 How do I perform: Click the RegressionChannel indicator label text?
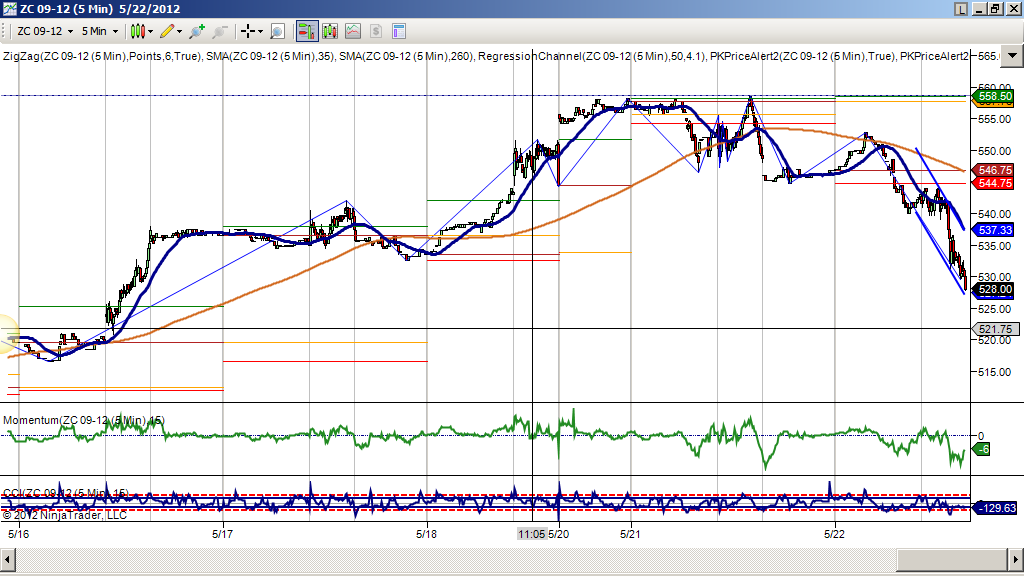click(x=592, y=56)
